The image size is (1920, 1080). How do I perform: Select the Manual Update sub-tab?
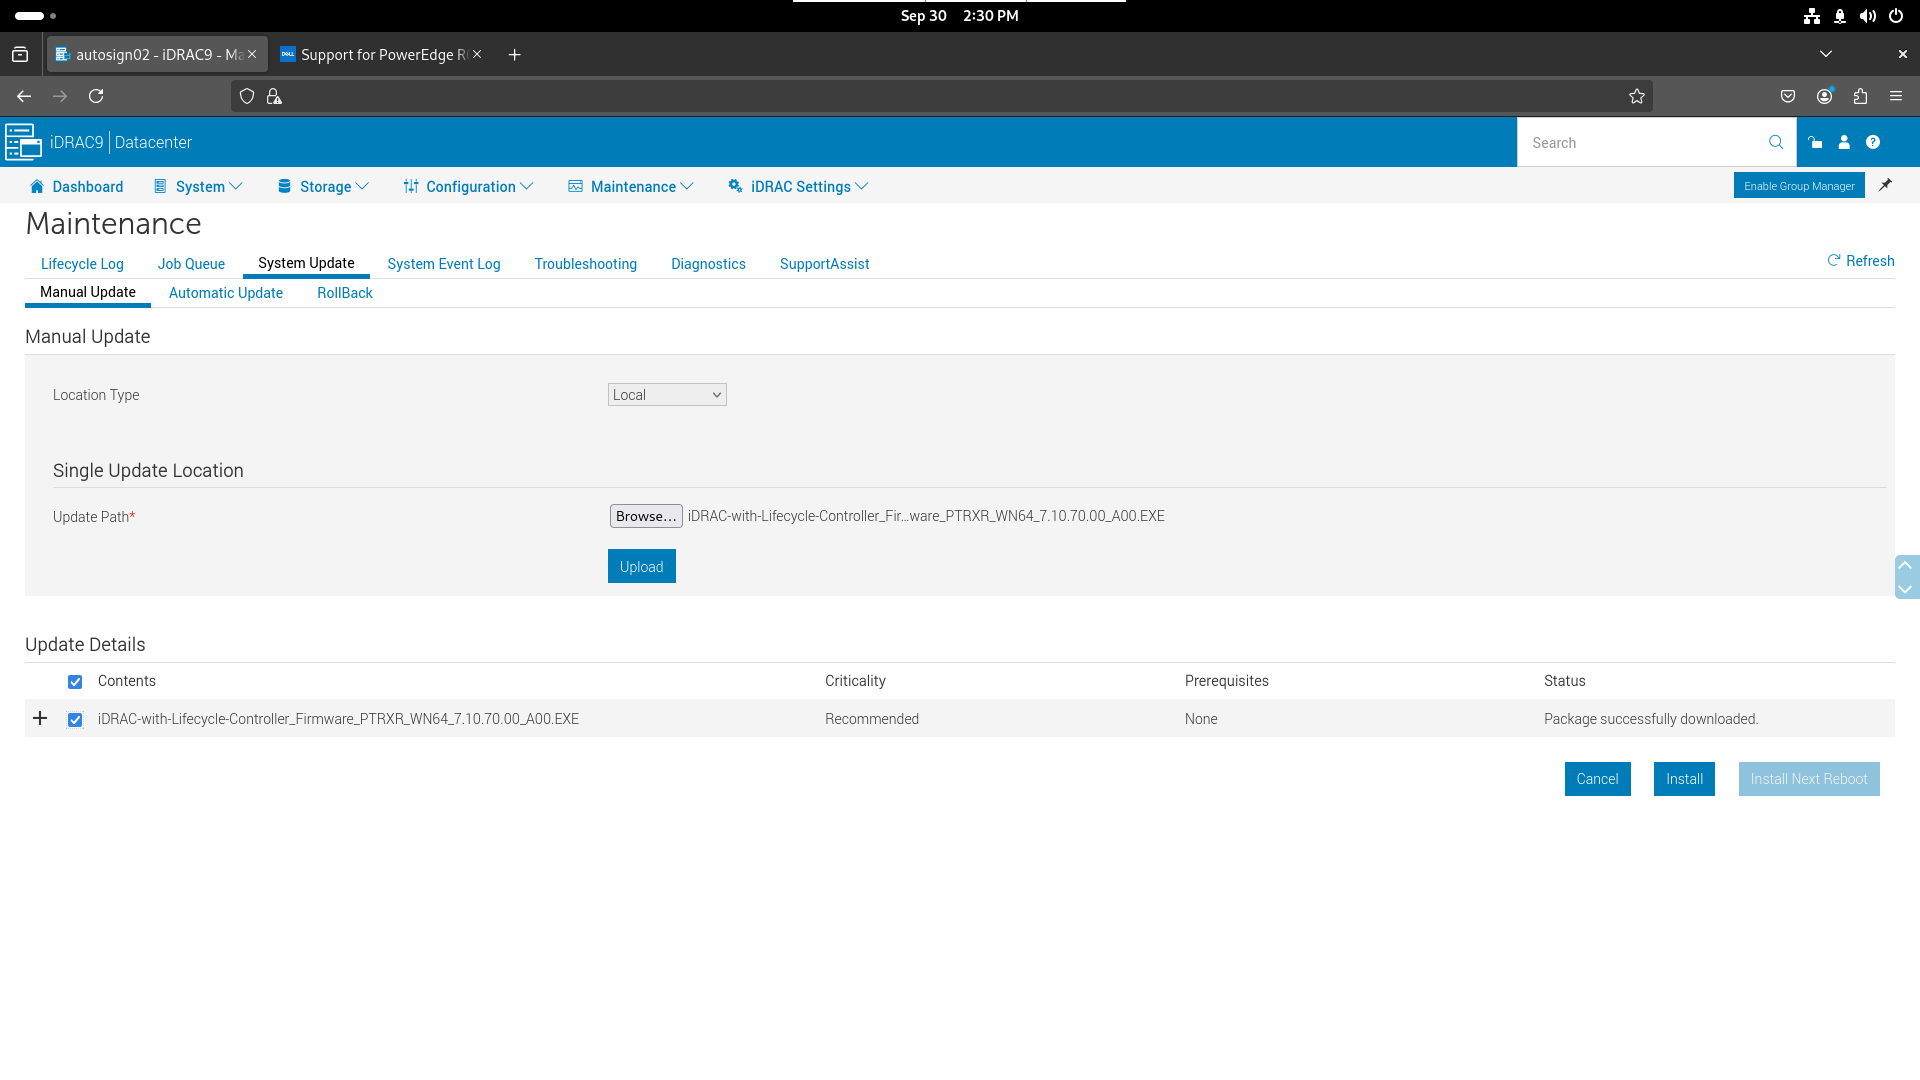pos(88,292)
